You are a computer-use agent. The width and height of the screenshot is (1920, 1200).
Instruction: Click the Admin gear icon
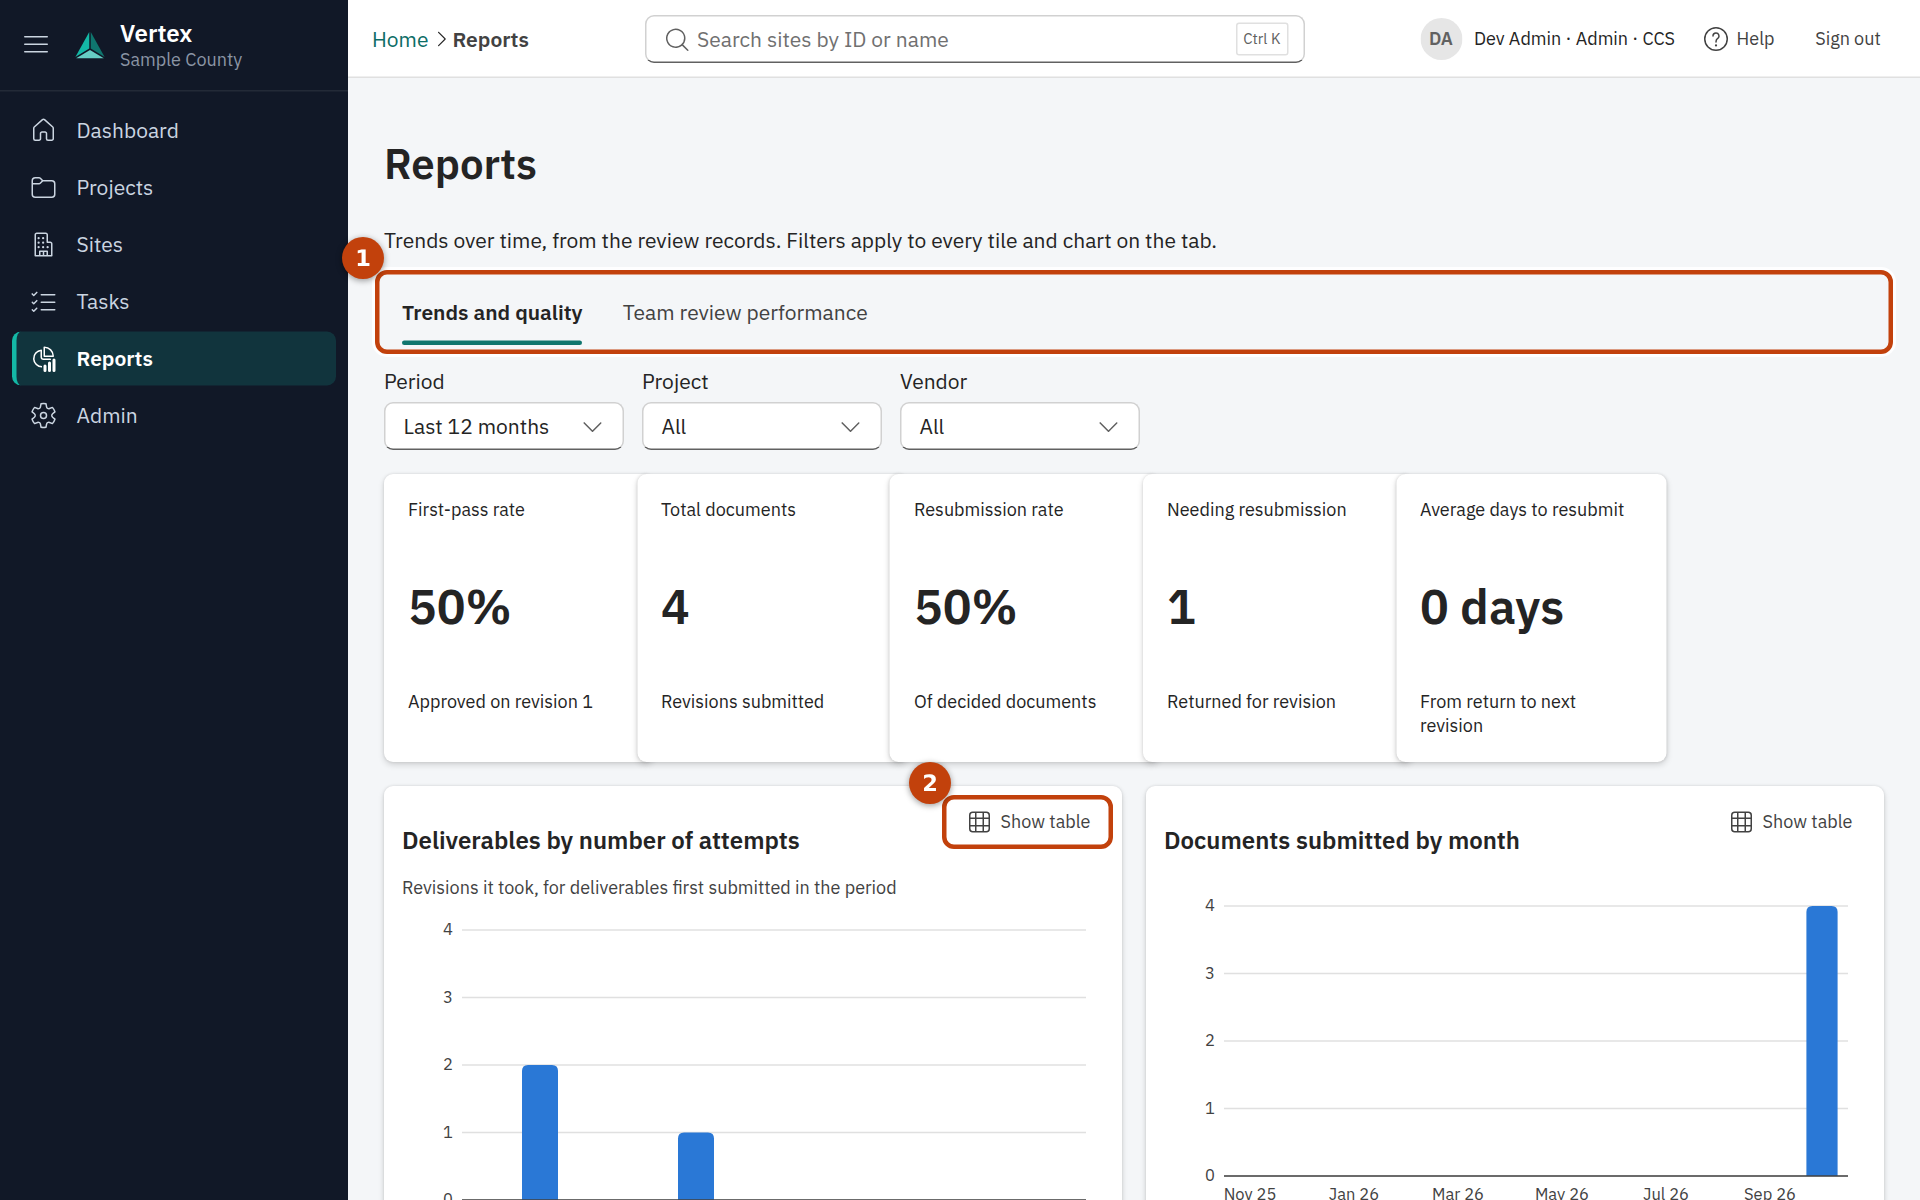pyautogui.click(x=43, y=416)
